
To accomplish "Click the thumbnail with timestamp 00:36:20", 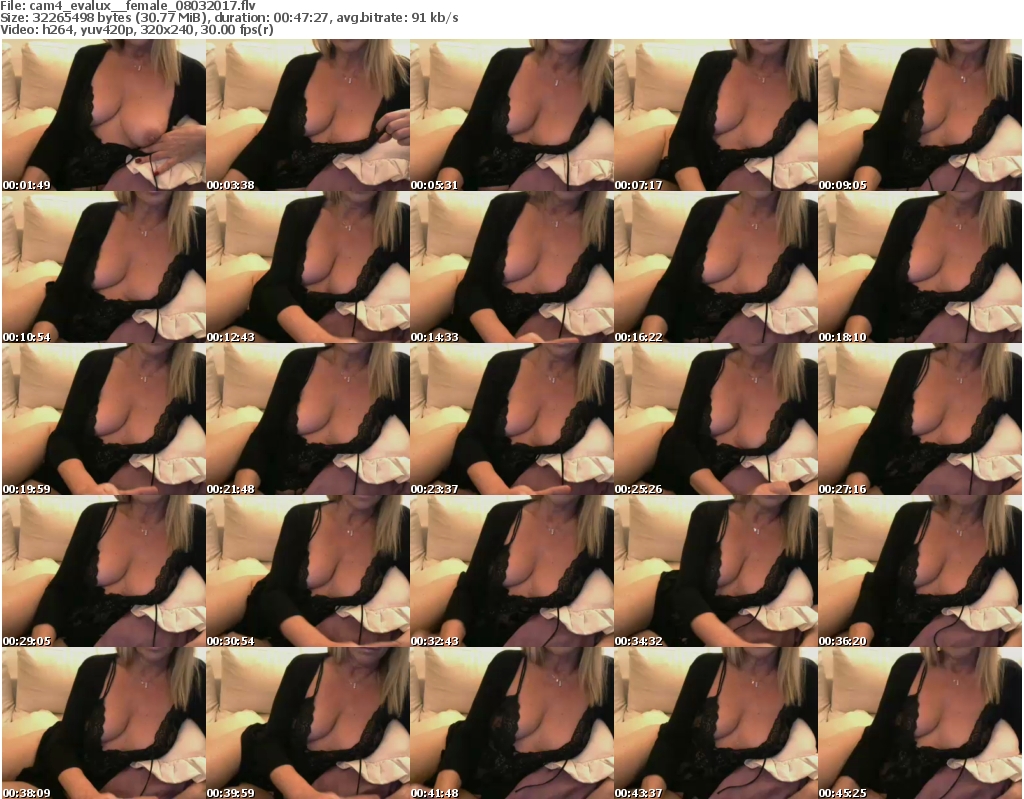I will [920, 571].
